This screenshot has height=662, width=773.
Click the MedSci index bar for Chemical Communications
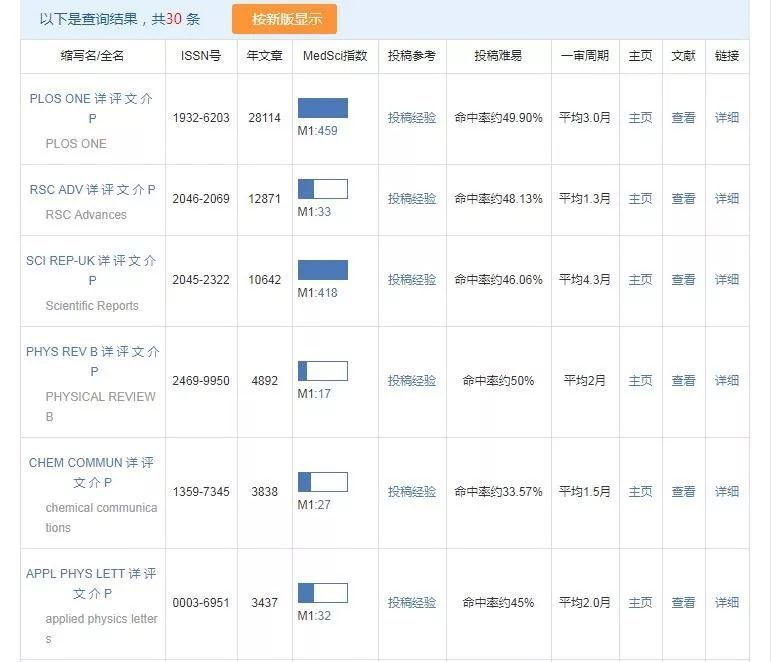tap(323, 482)
